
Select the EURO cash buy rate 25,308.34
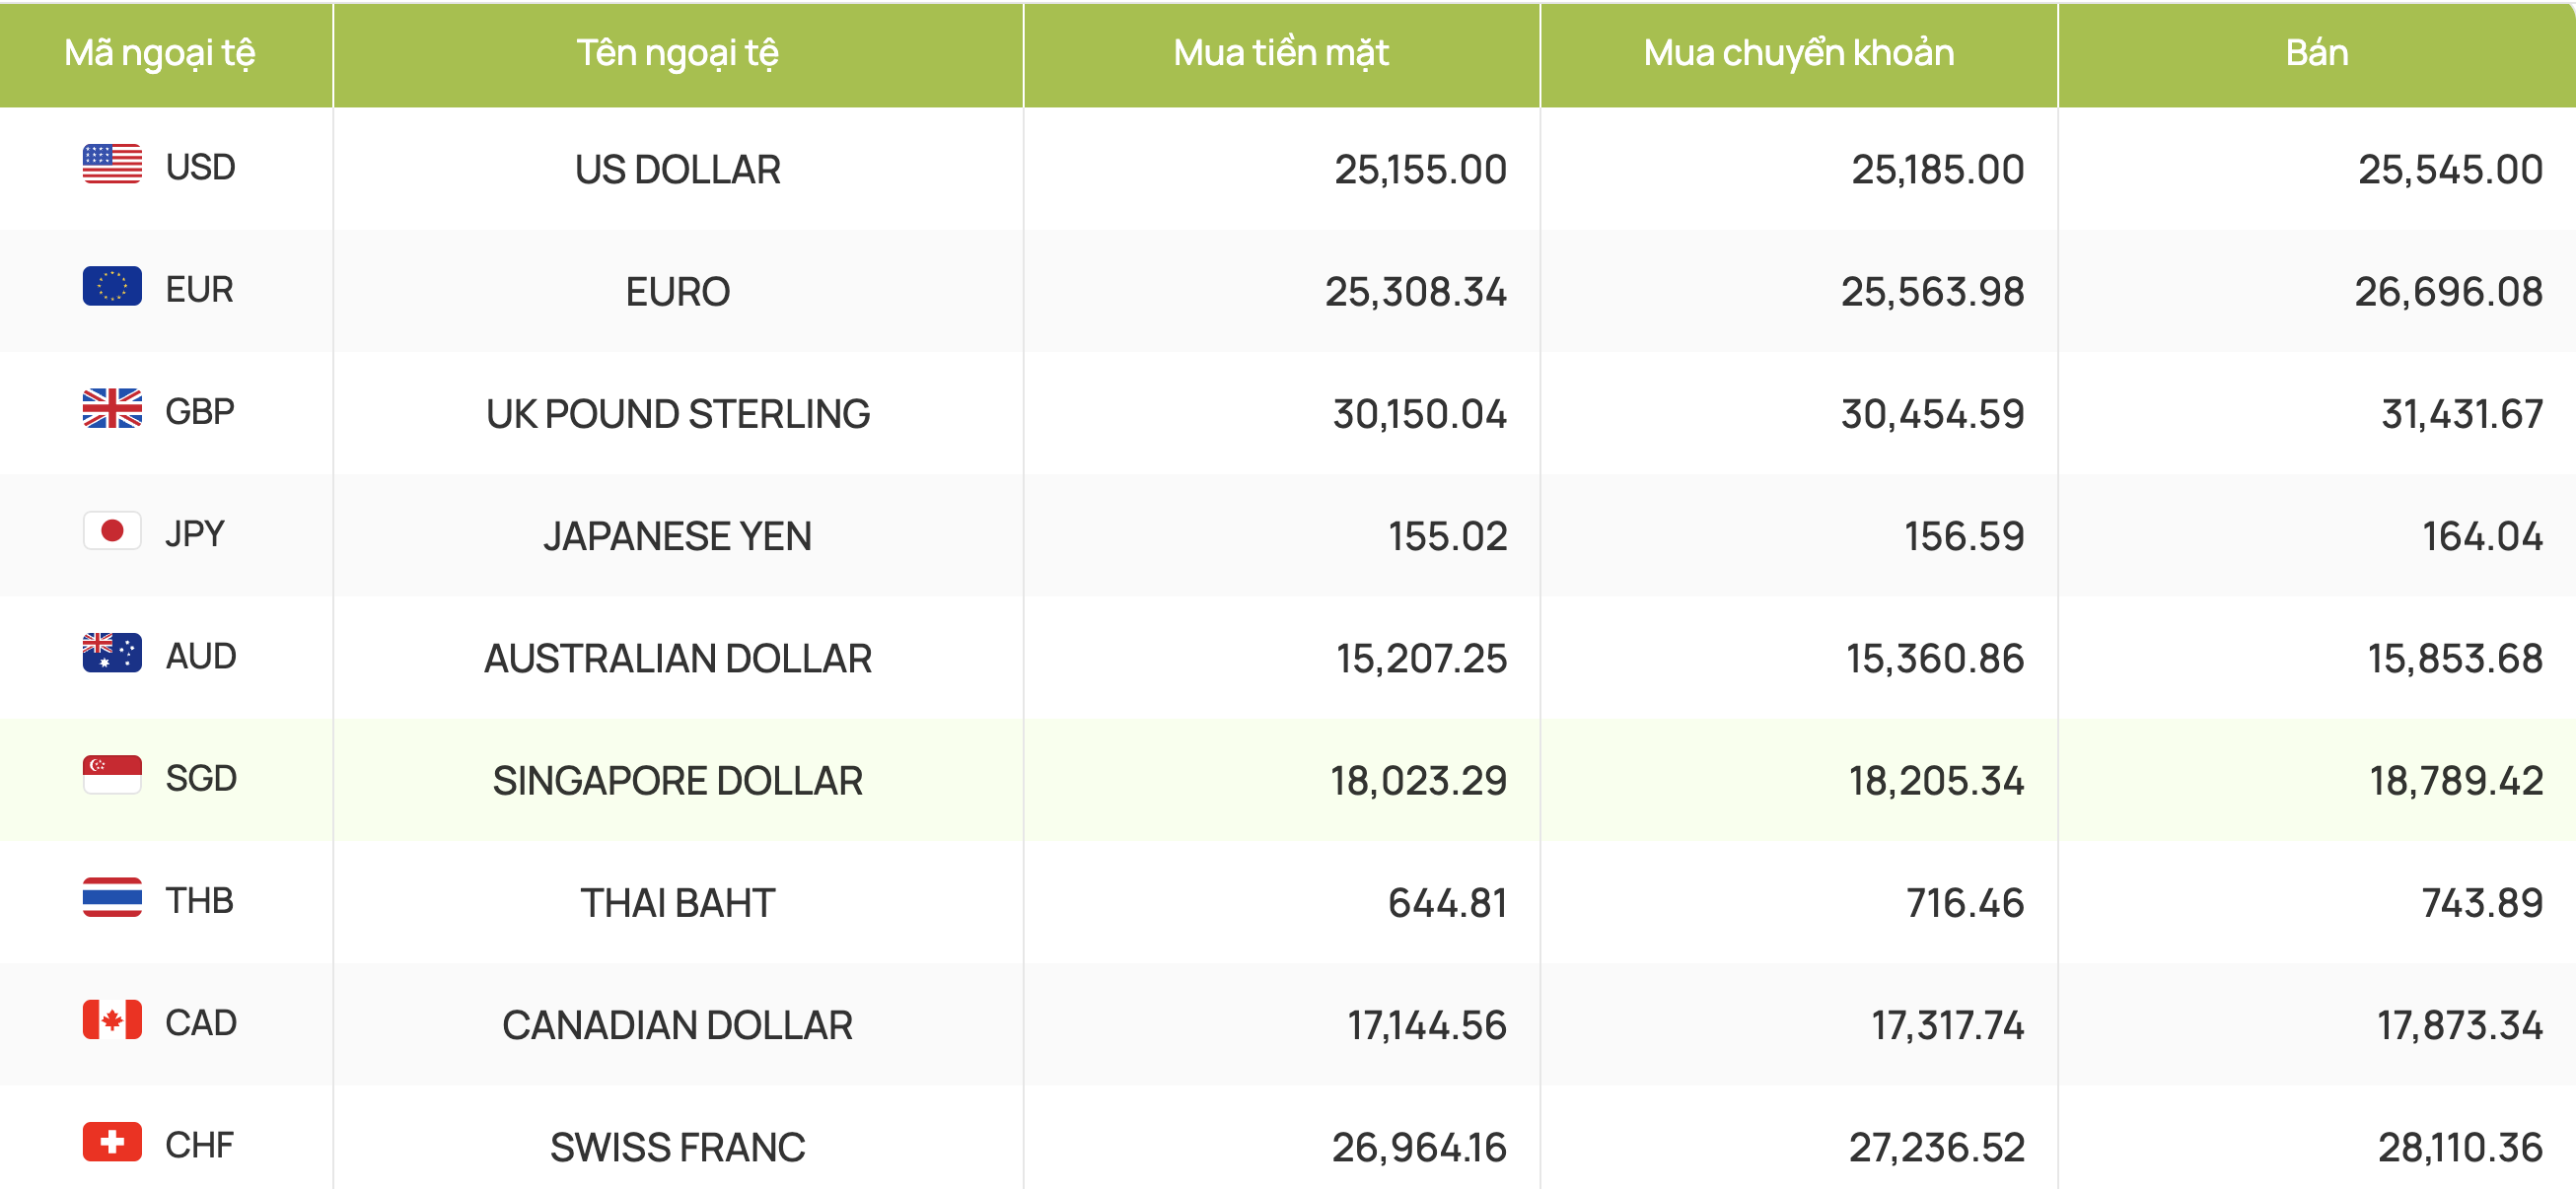coord(1416,292)
